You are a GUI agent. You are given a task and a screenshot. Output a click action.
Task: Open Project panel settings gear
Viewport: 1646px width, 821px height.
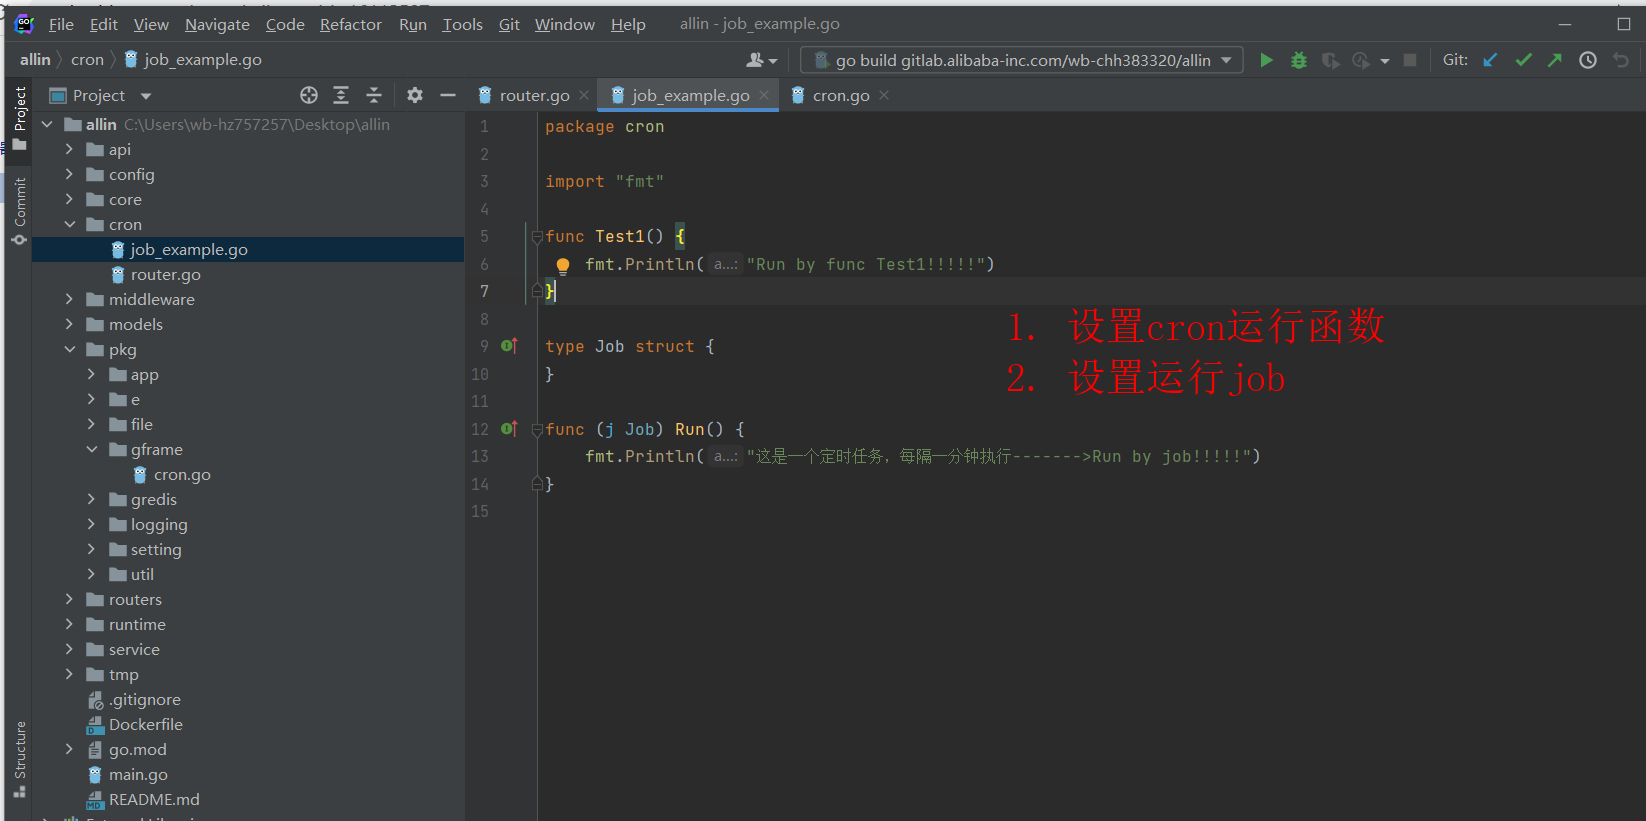[415, 95]
